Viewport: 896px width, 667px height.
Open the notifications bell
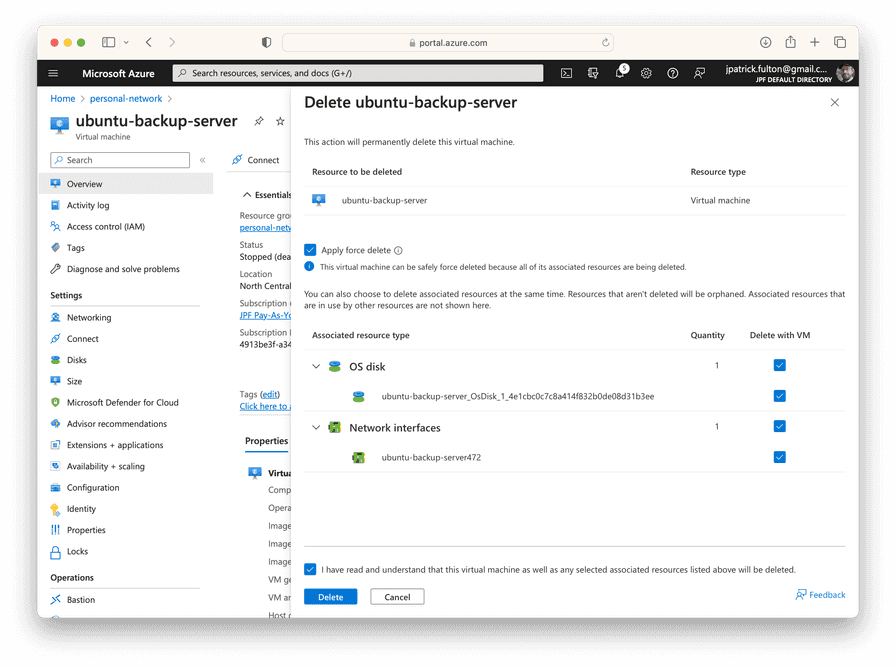point(620,73)
